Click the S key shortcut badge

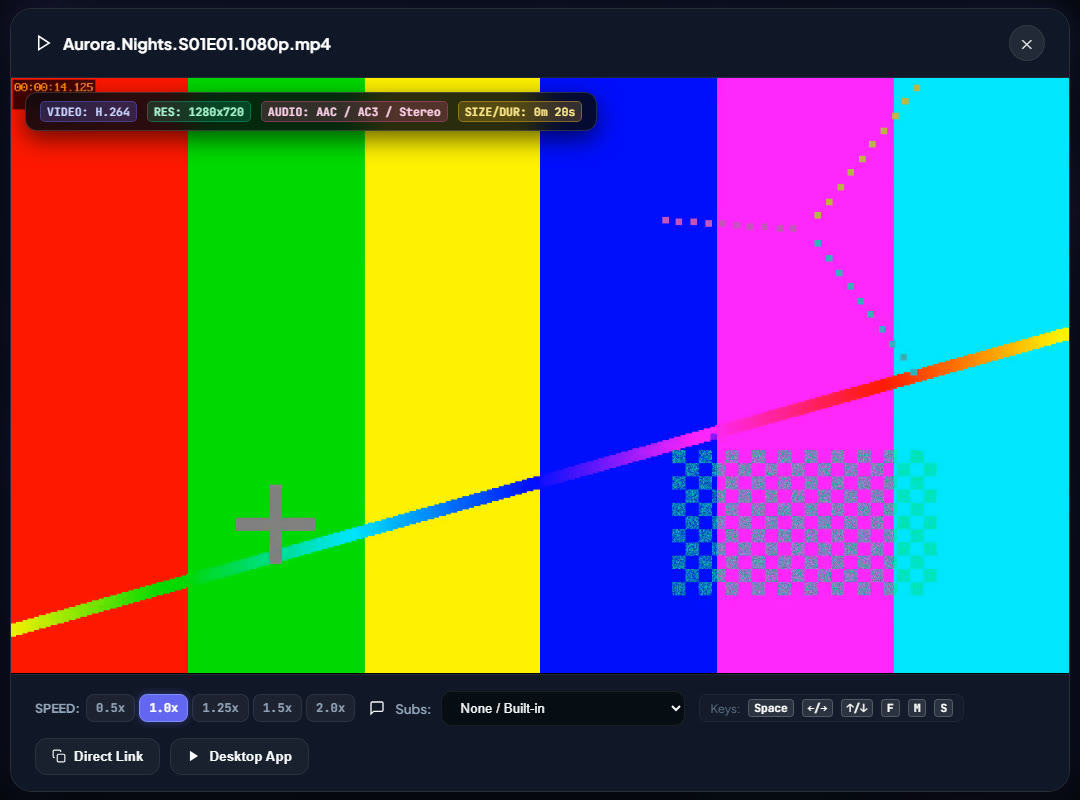tap(944, 708)
